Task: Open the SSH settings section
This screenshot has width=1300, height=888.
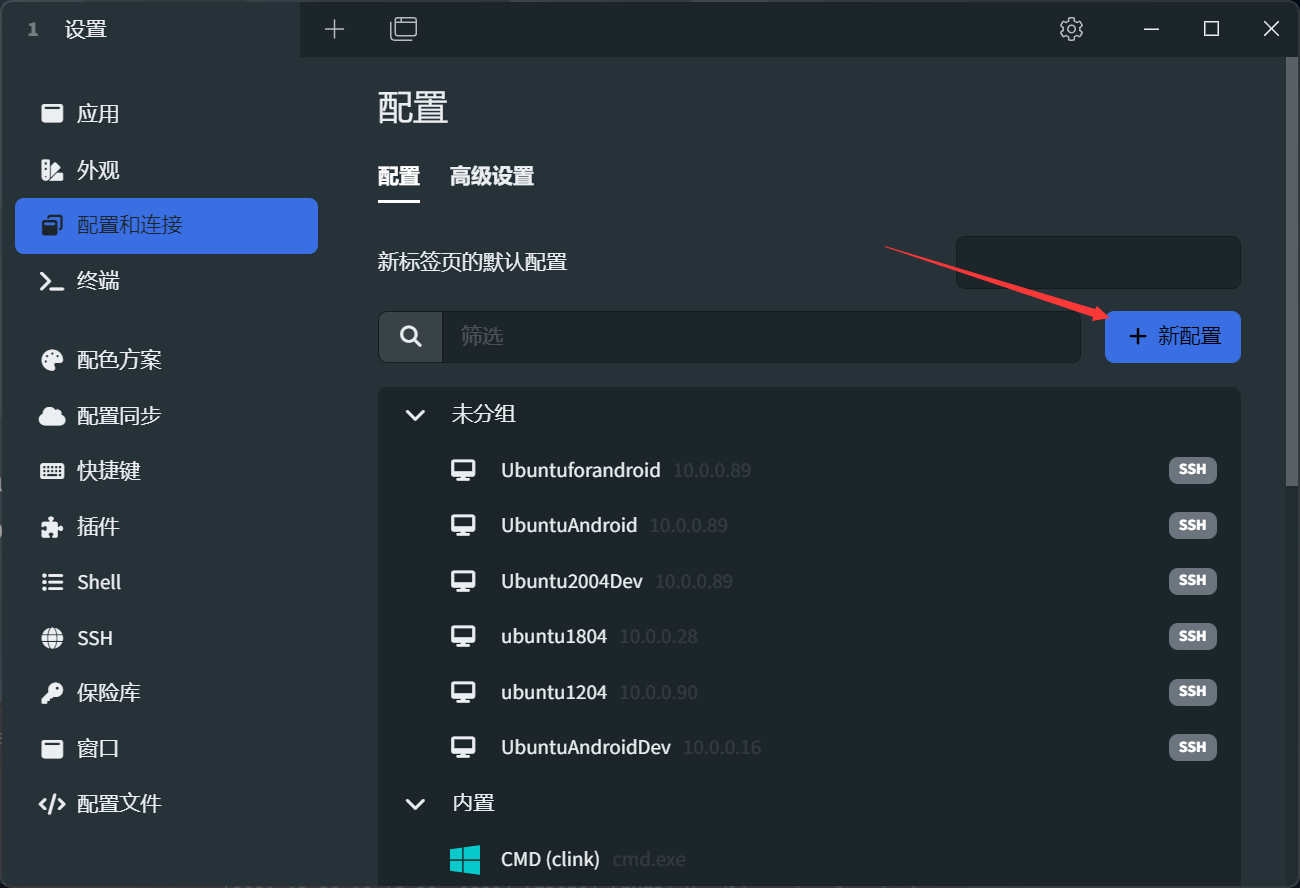Action: (166, 638)
